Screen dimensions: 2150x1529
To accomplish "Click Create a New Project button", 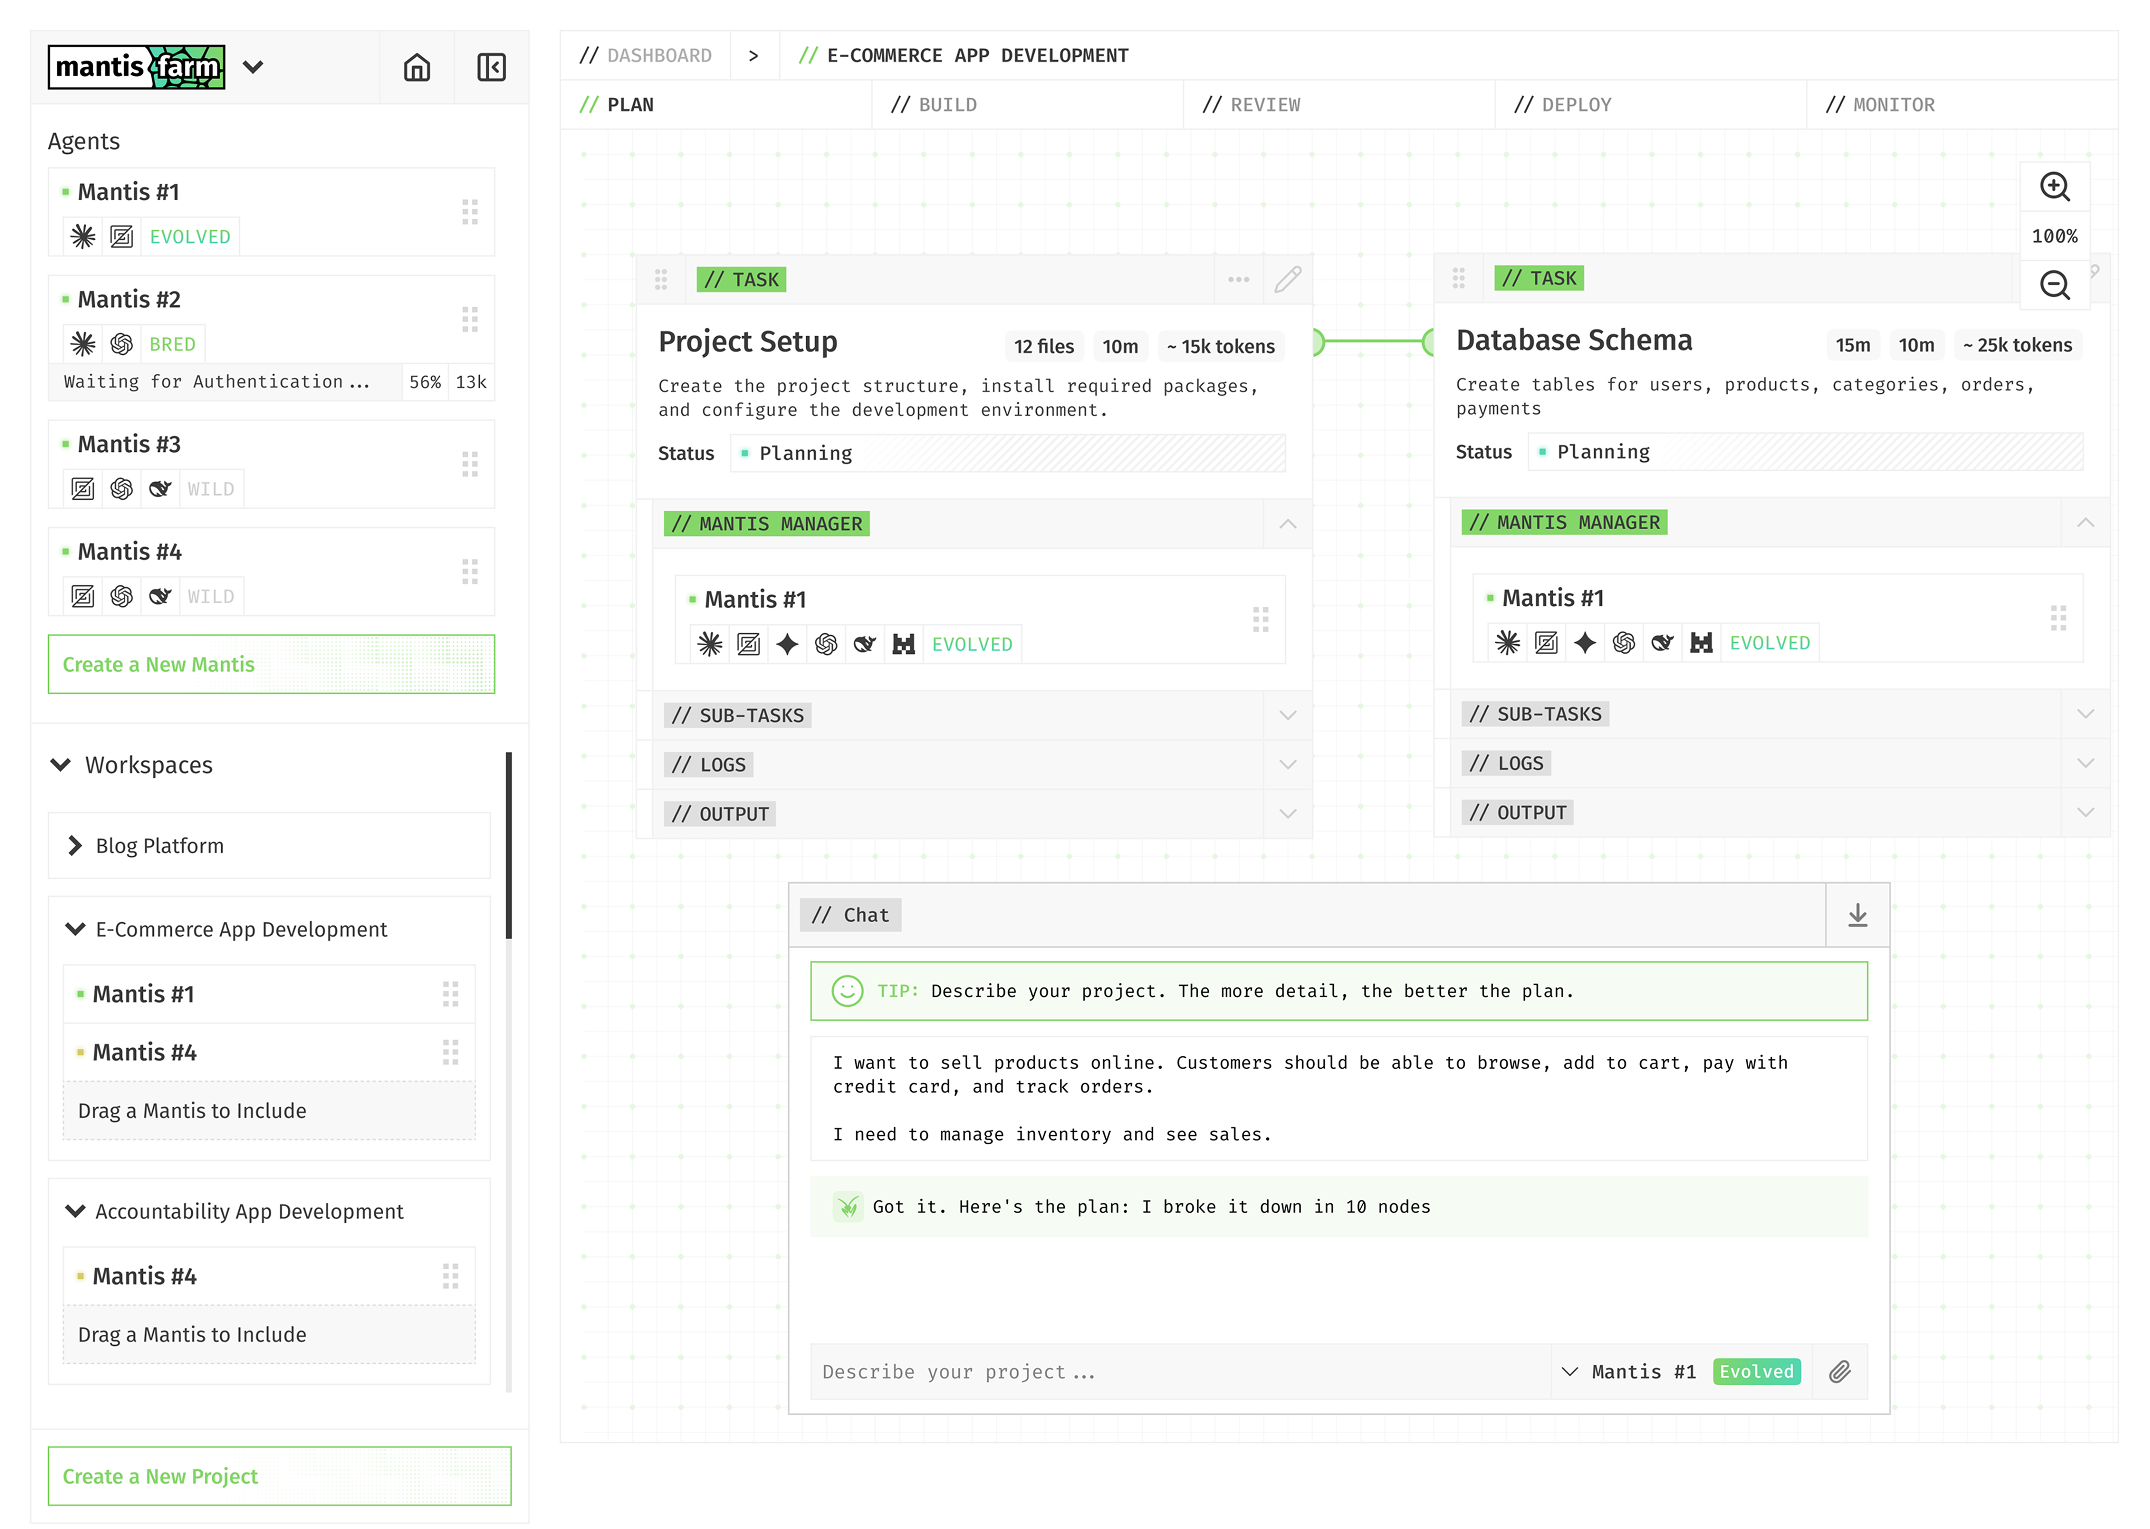I will 279,1476.
